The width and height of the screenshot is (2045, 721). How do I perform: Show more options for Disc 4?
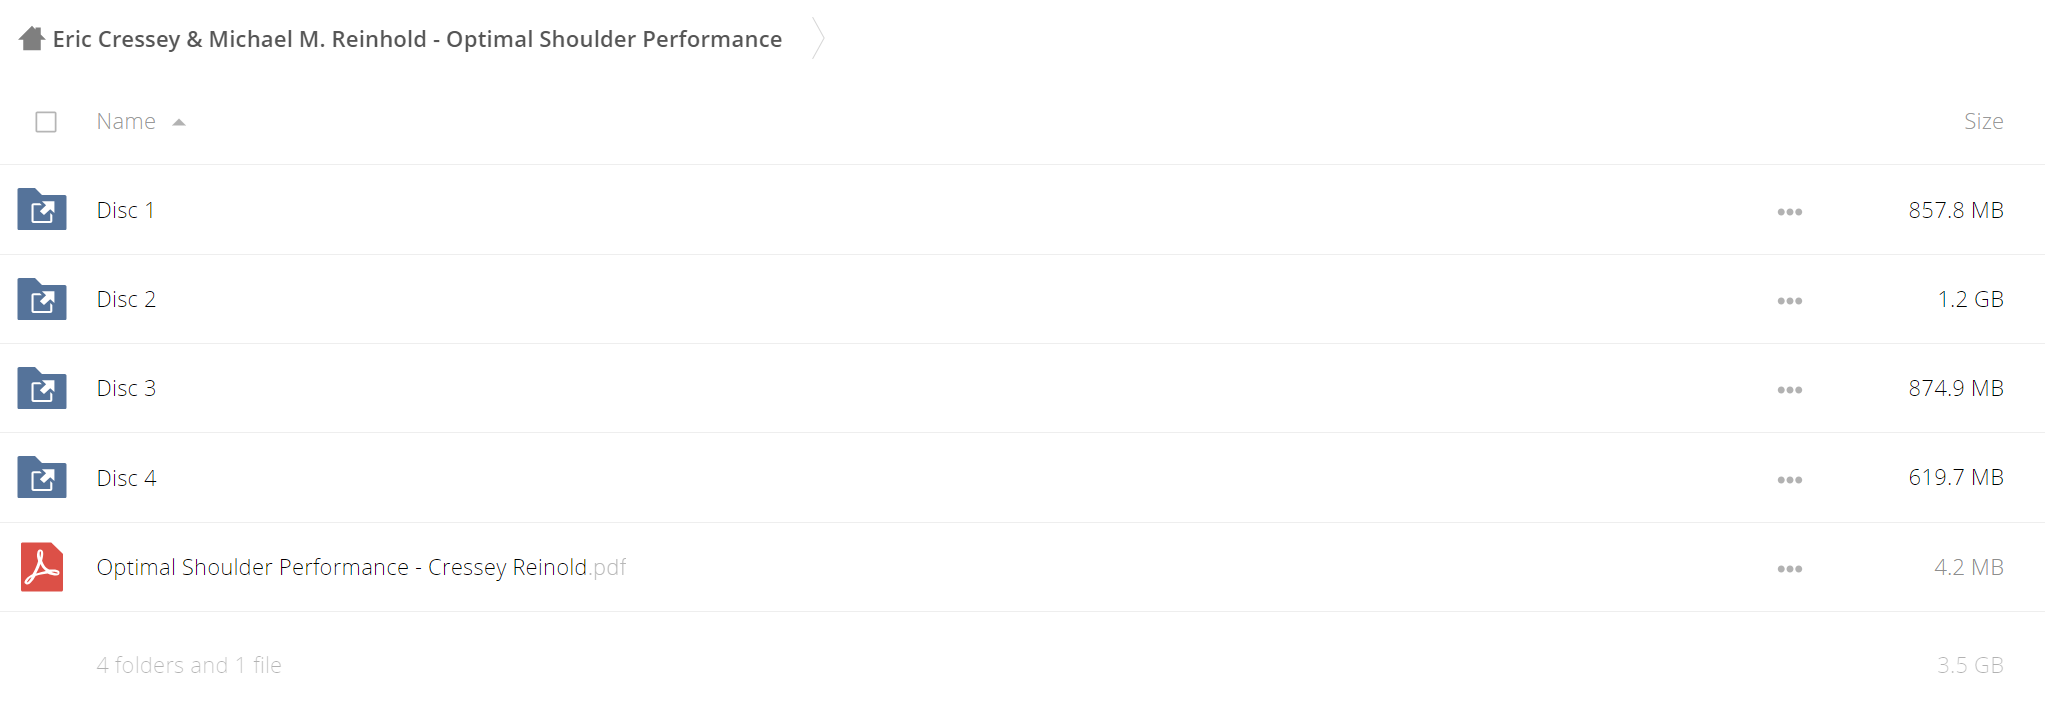tap(1790, 480)
